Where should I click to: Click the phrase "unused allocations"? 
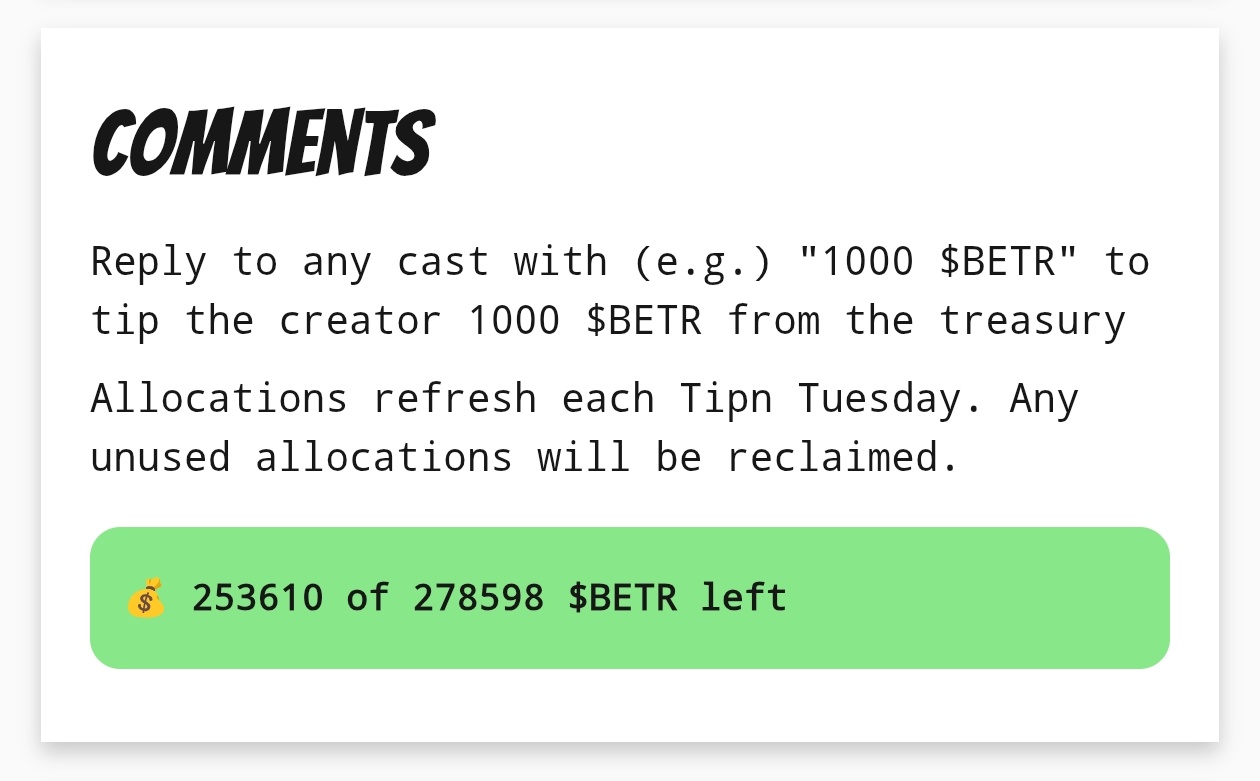(301, 457)
